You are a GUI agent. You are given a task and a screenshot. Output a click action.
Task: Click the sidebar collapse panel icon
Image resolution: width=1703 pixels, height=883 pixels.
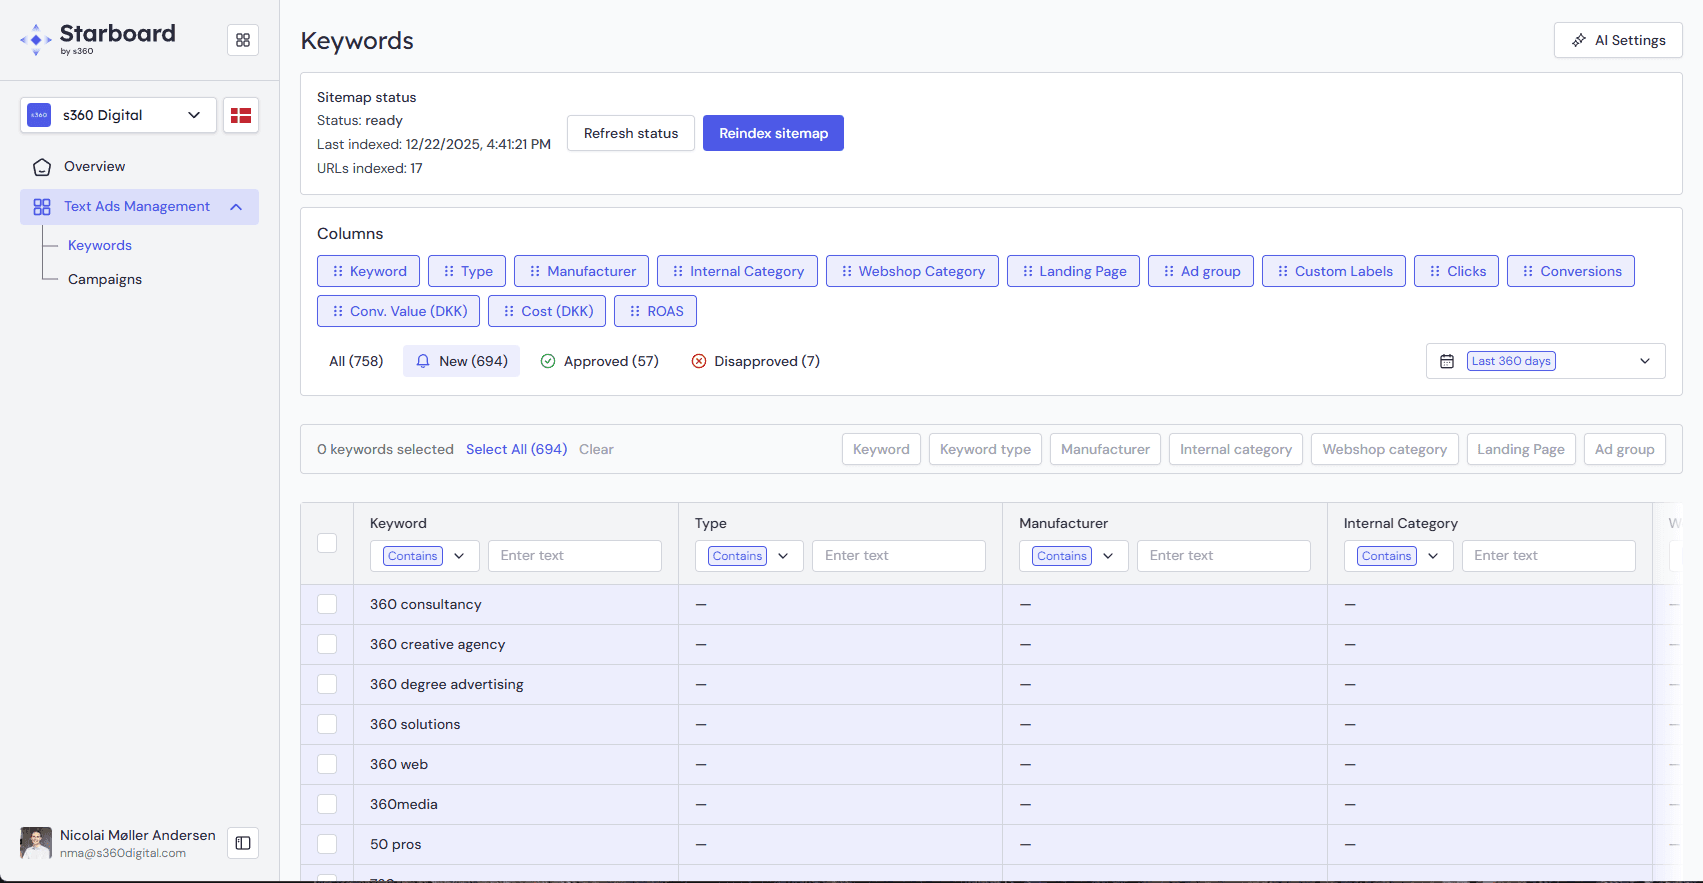pyautogui.click(x=243, y=843)
